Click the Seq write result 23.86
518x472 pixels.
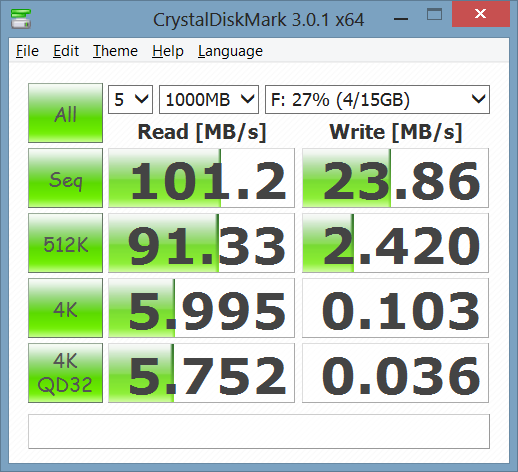coord(395,178)
